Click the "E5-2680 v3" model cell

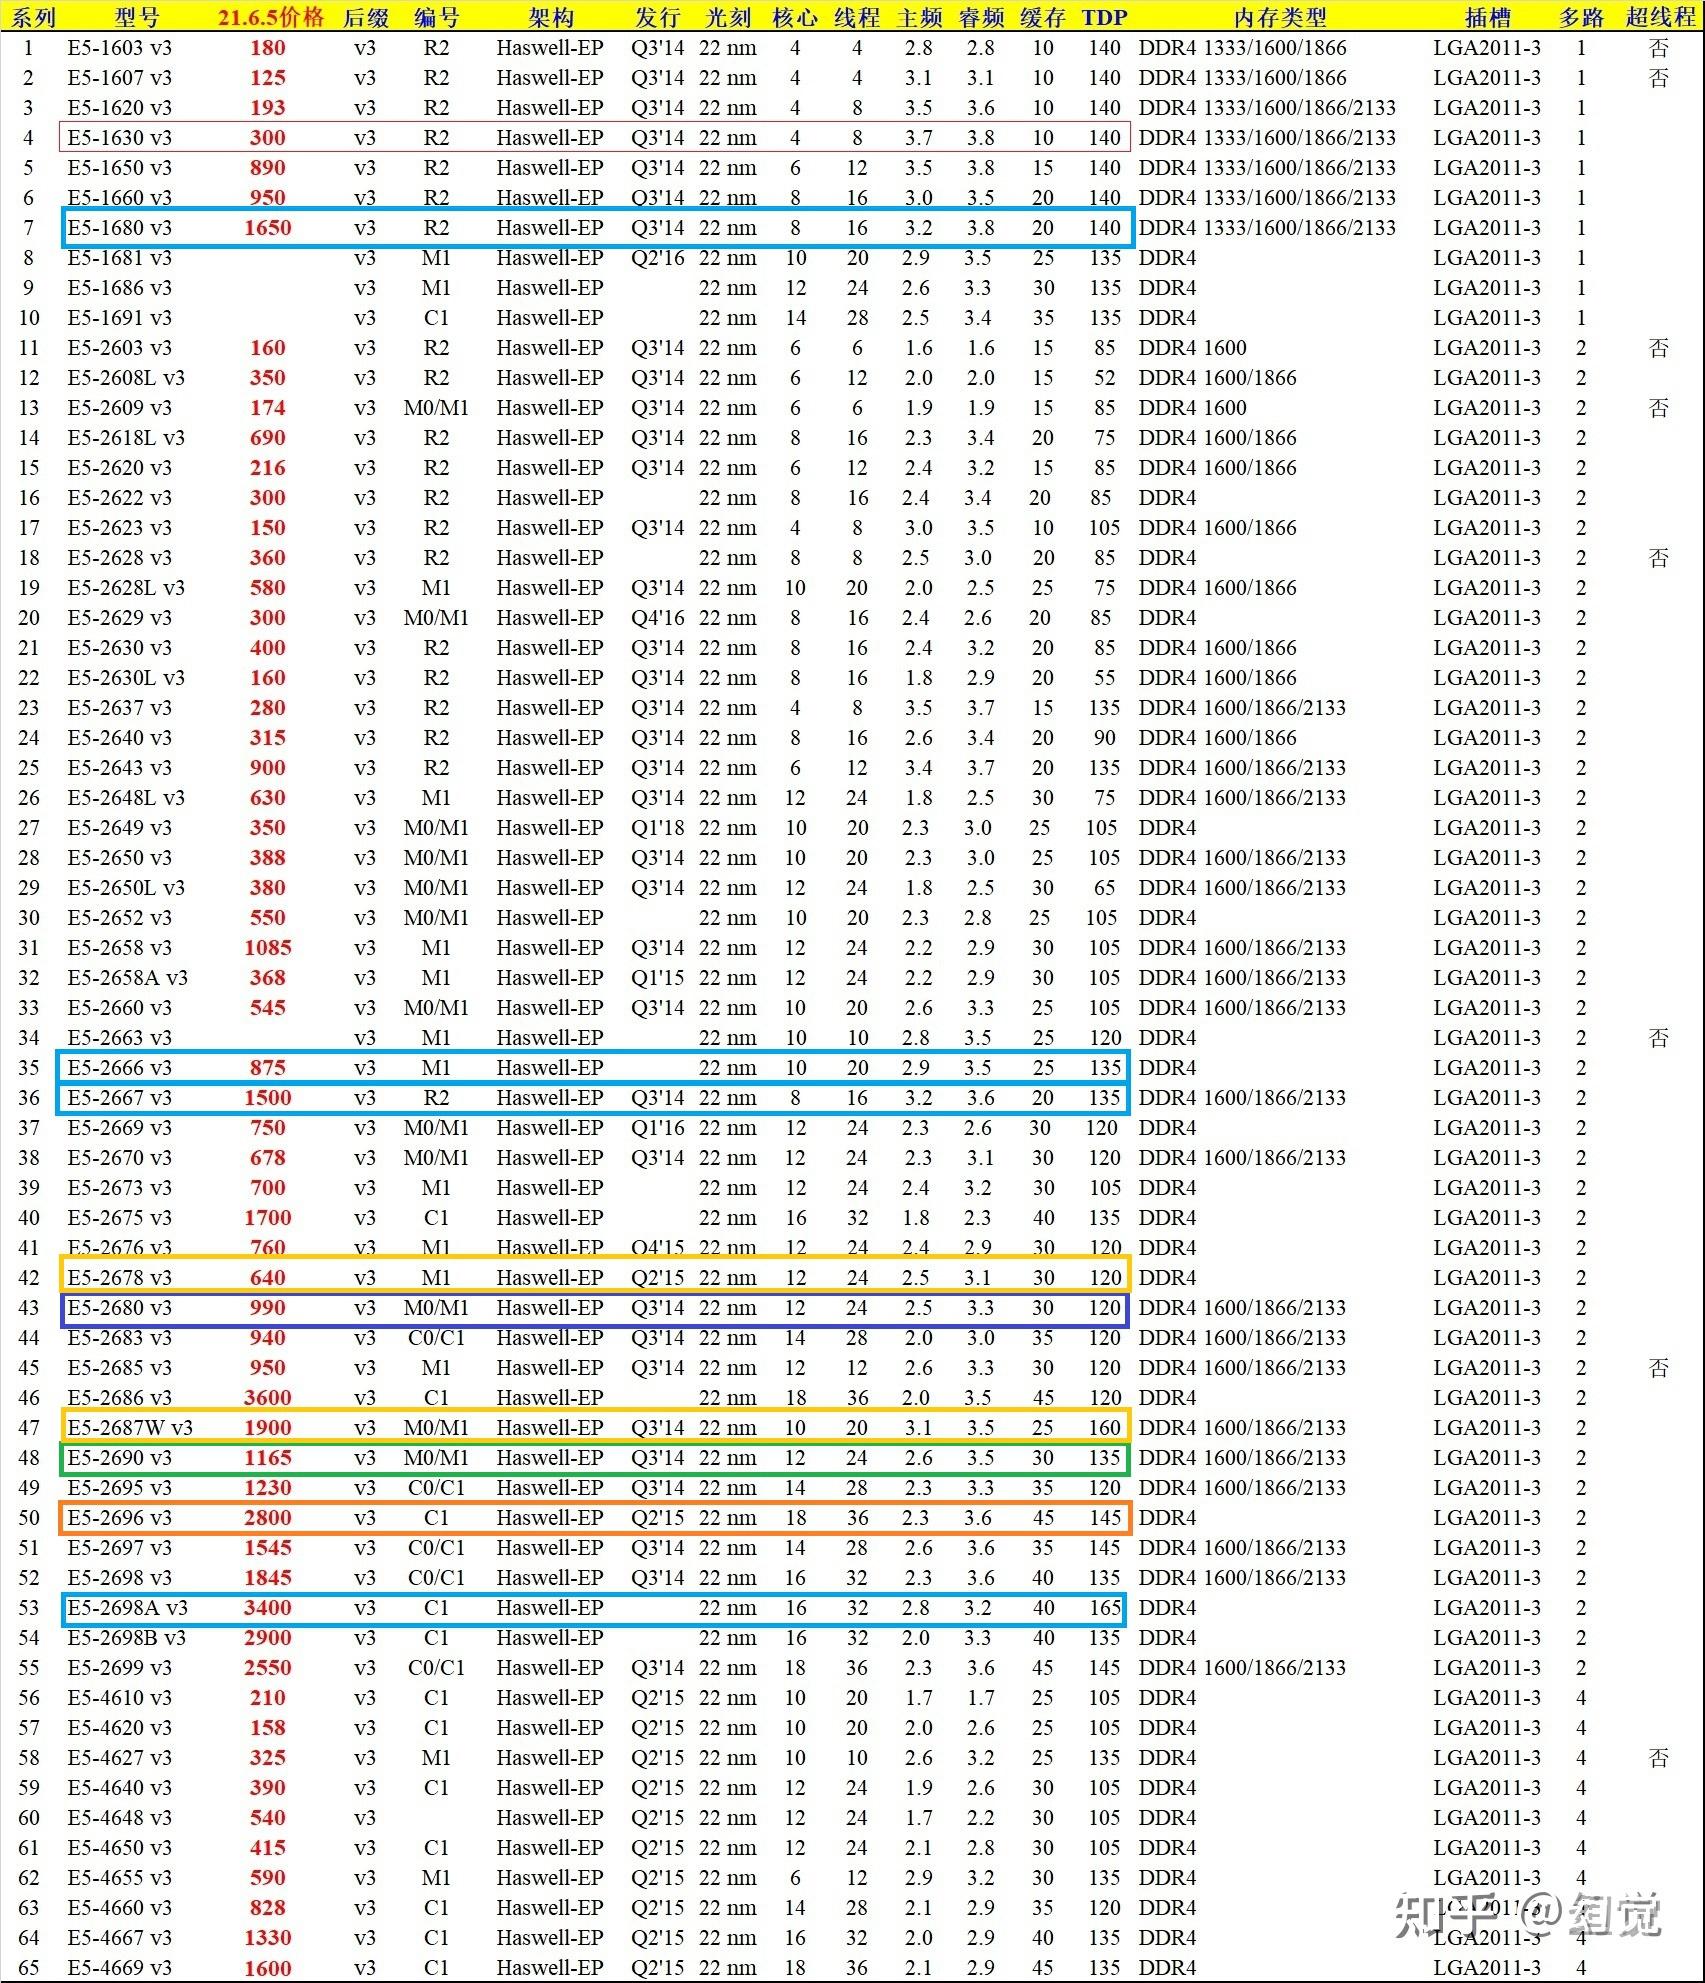(120, 1308)
